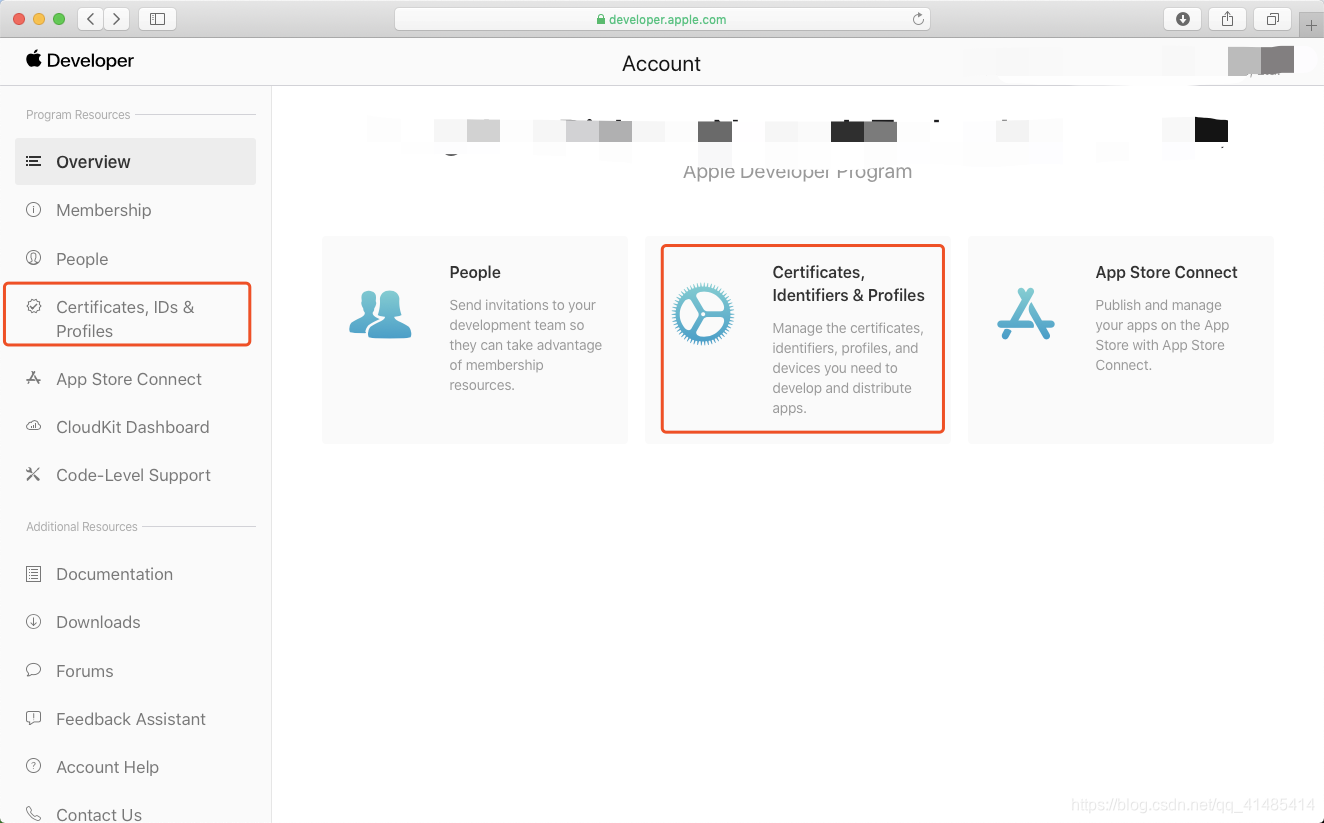Click the Account Help question icon
The width and height of the screenshot is (1324, 823).
click(x=34, y=766)
